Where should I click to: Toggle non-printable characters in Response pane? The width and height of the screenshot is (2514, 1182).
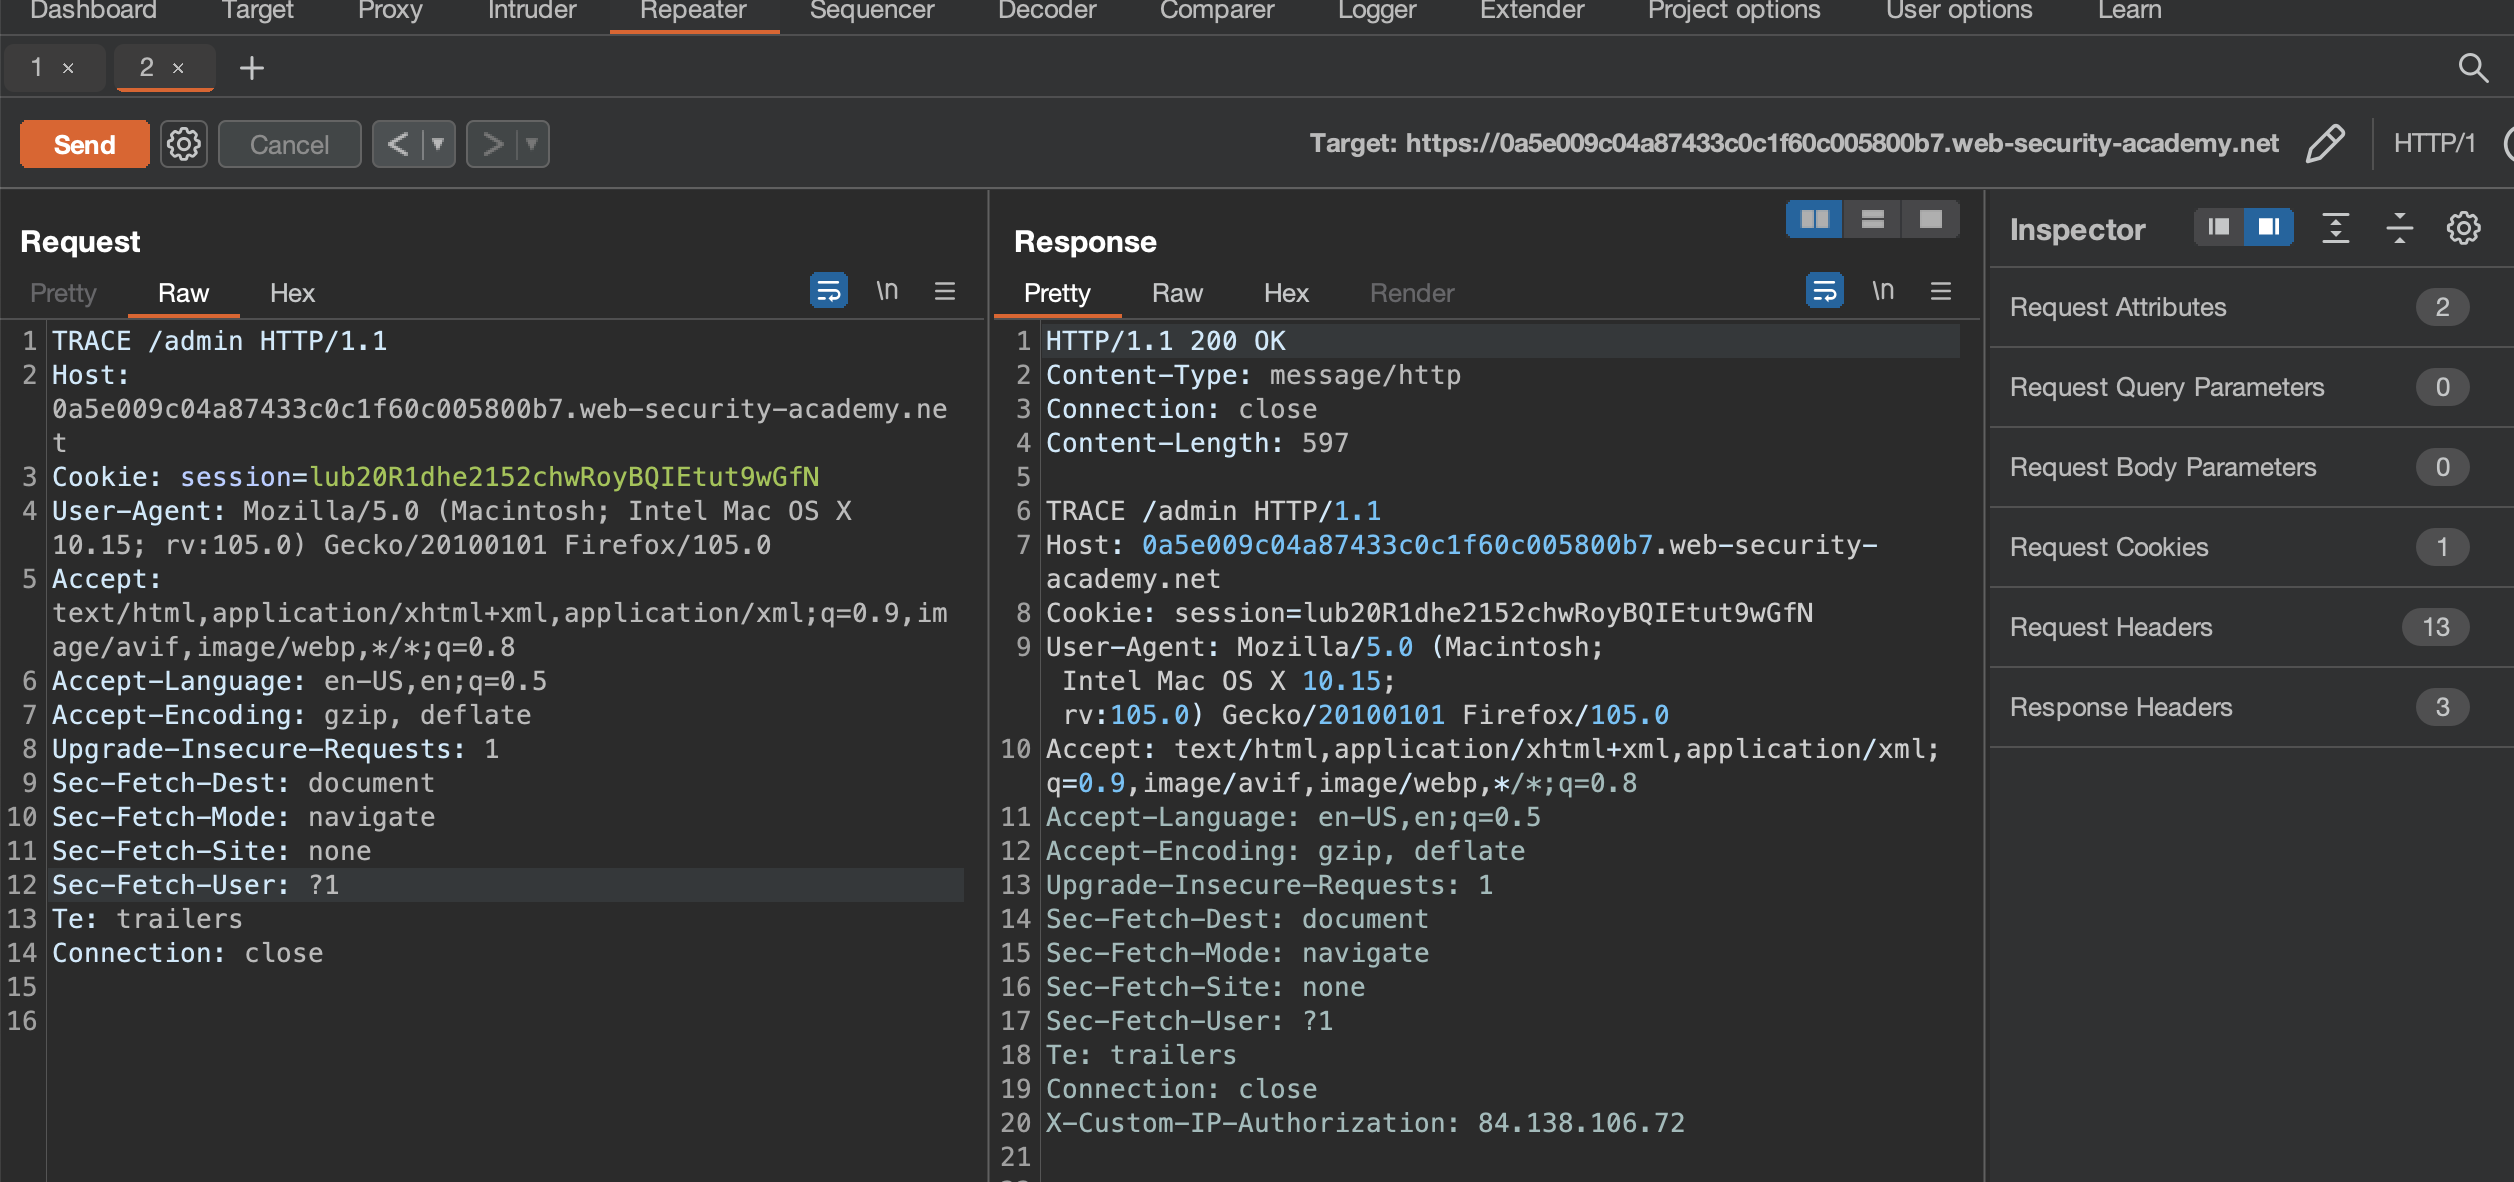coord(1883,292)
